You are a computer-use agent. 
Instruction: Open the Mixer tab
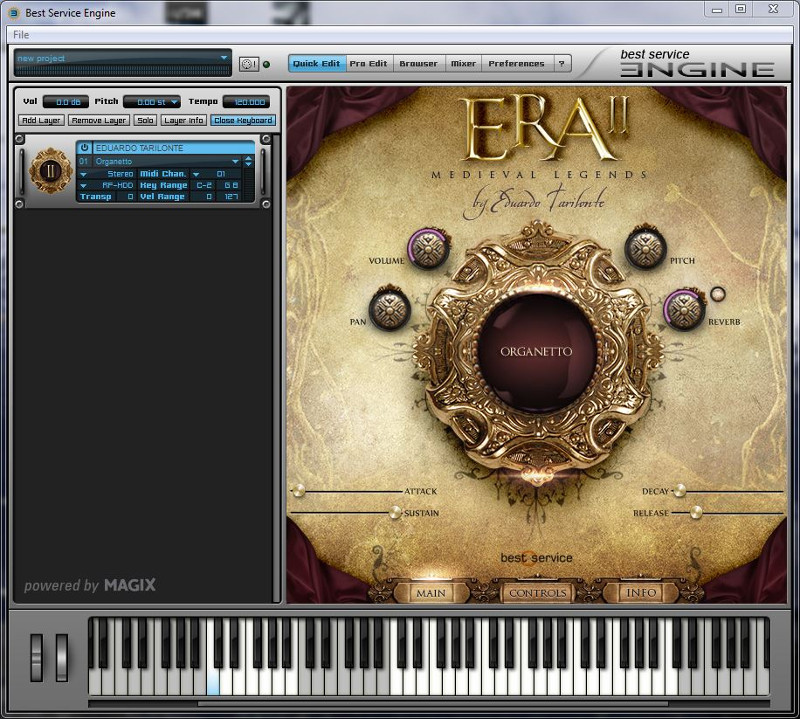(463, 64)
